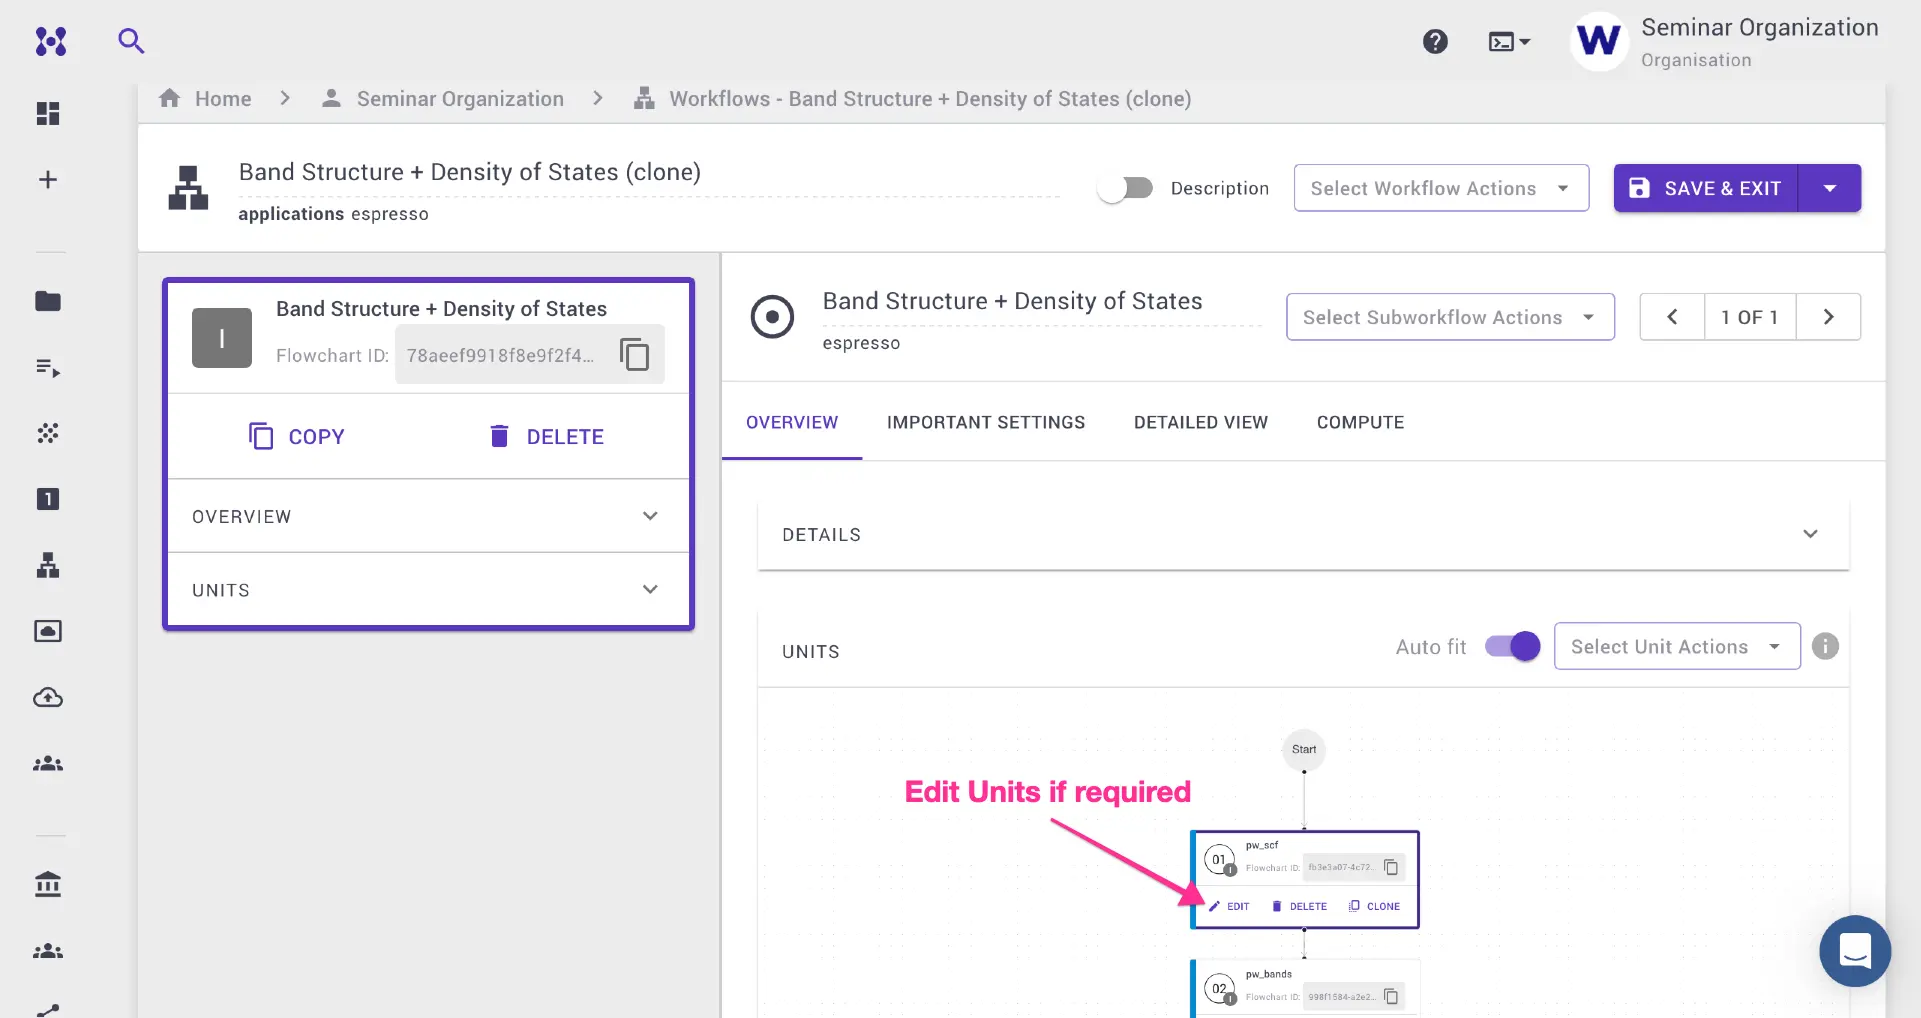Viewport: 1921px width, 1018px height.
Task: Open the COMPUTE tab
Action: click(x=1360, y=422)
